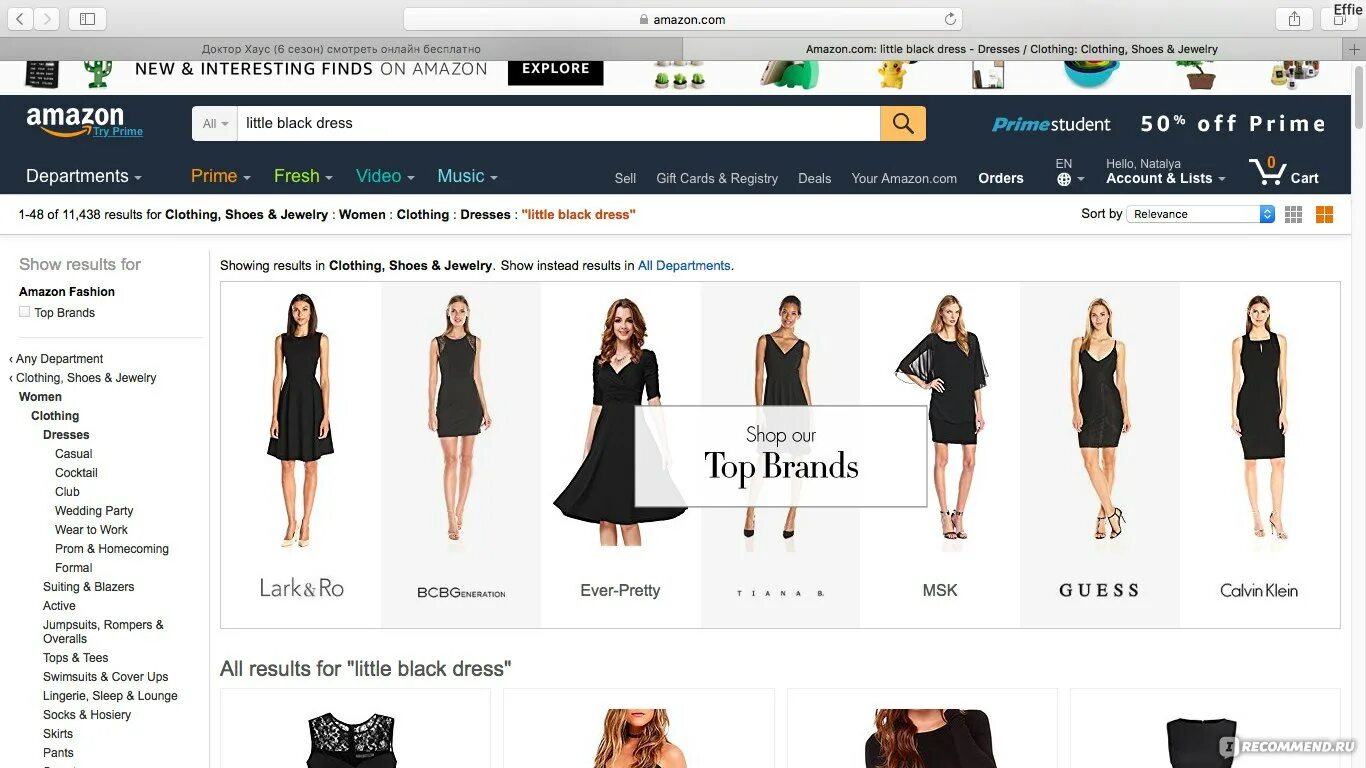The height and width of the screenshot is (768, 1366).
Task: Filter by Wedding Party dresses
Action: pyautogui.click(x=94, y=511)
